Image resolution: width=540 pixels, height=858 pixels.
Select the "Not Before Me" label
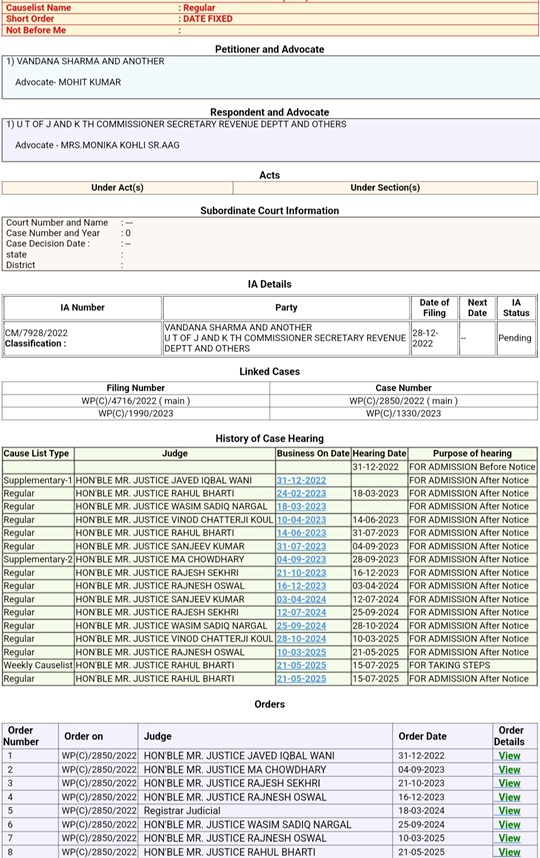(36, 30)
